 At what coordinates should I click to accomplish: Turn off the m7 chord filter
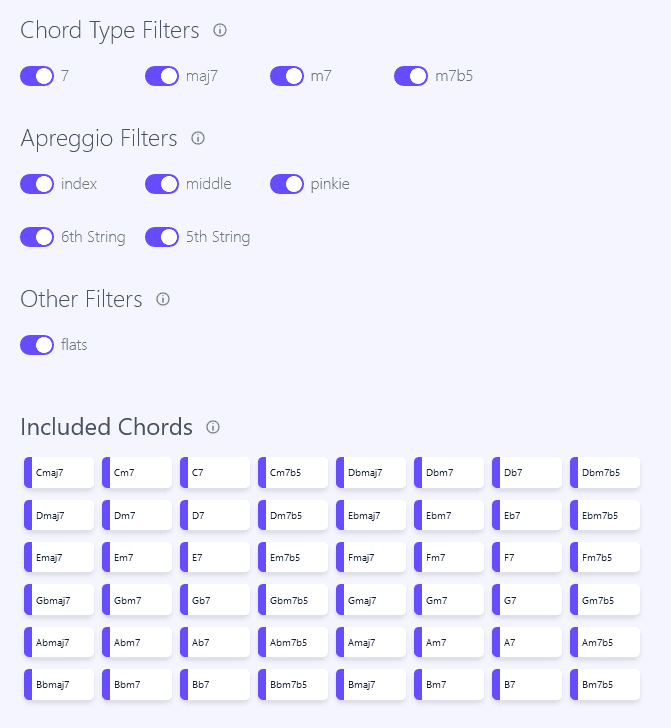287,76
